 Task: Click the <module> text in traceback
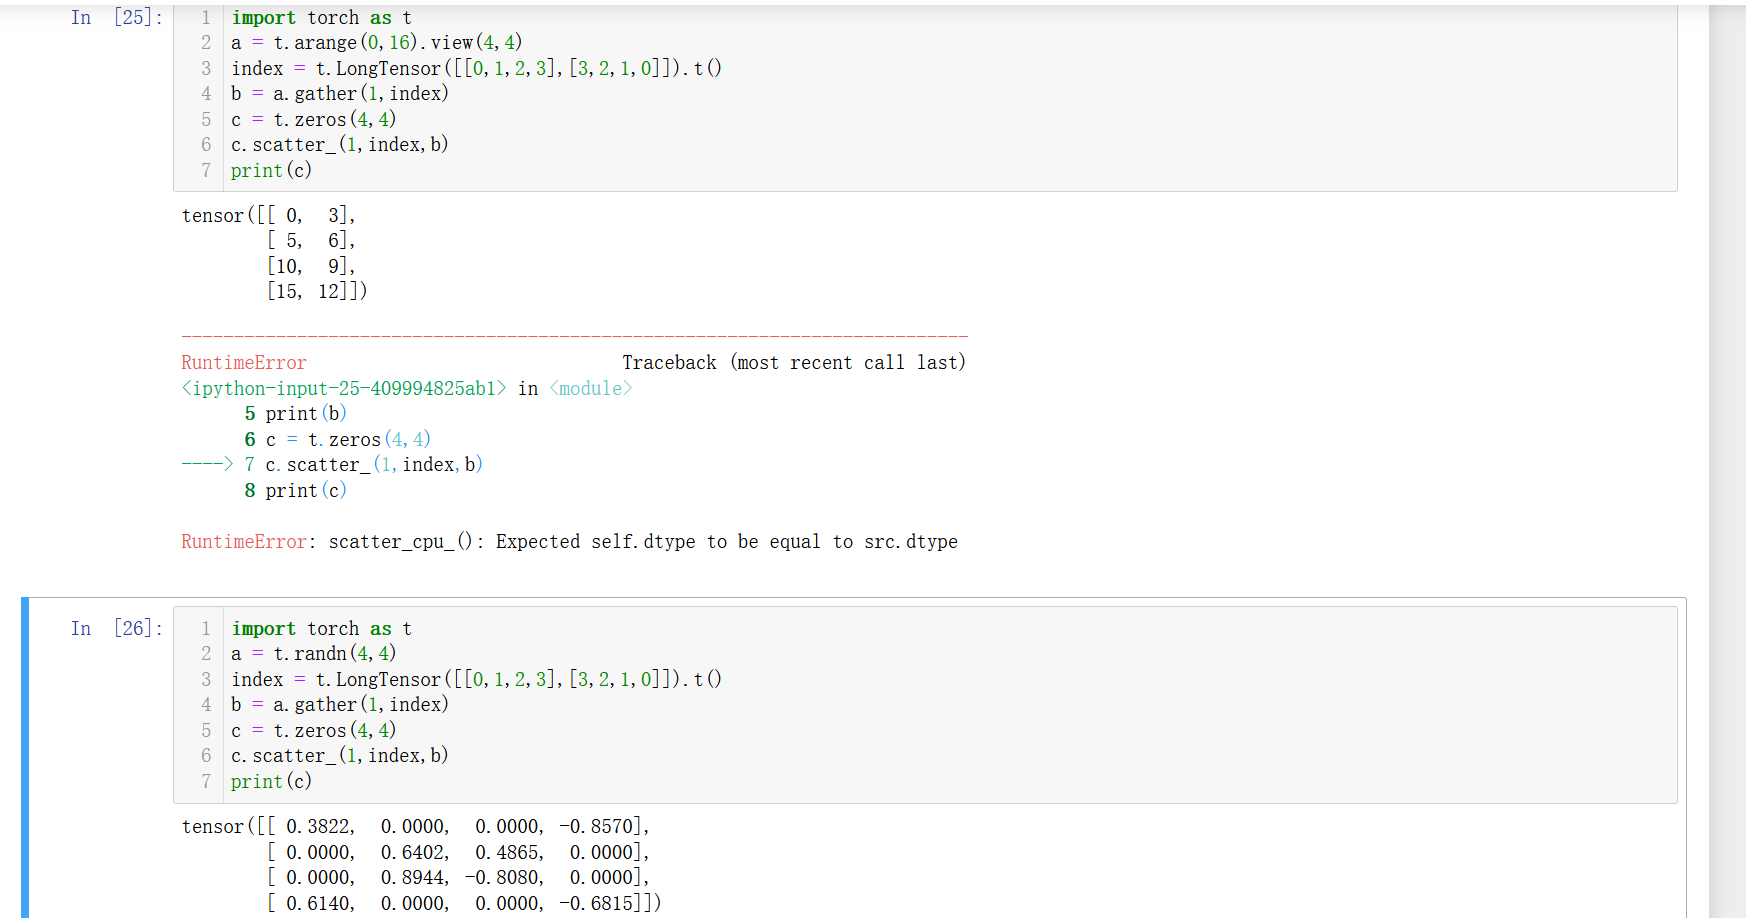(590, 389)
